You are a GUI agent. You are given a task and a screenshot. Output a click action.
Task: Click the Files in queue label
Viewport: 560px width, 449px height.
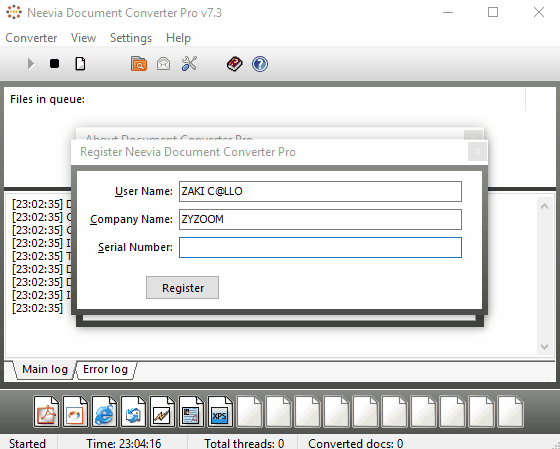[x=48, y=99]
